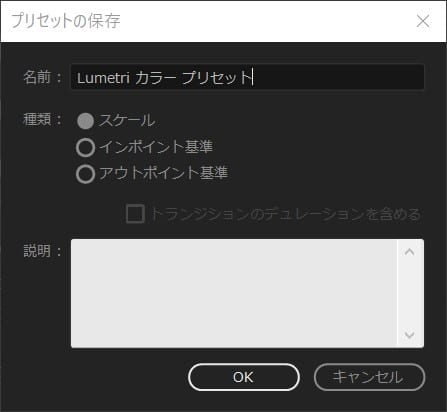Click the description scrollbar down arrow

click(410, 334)
